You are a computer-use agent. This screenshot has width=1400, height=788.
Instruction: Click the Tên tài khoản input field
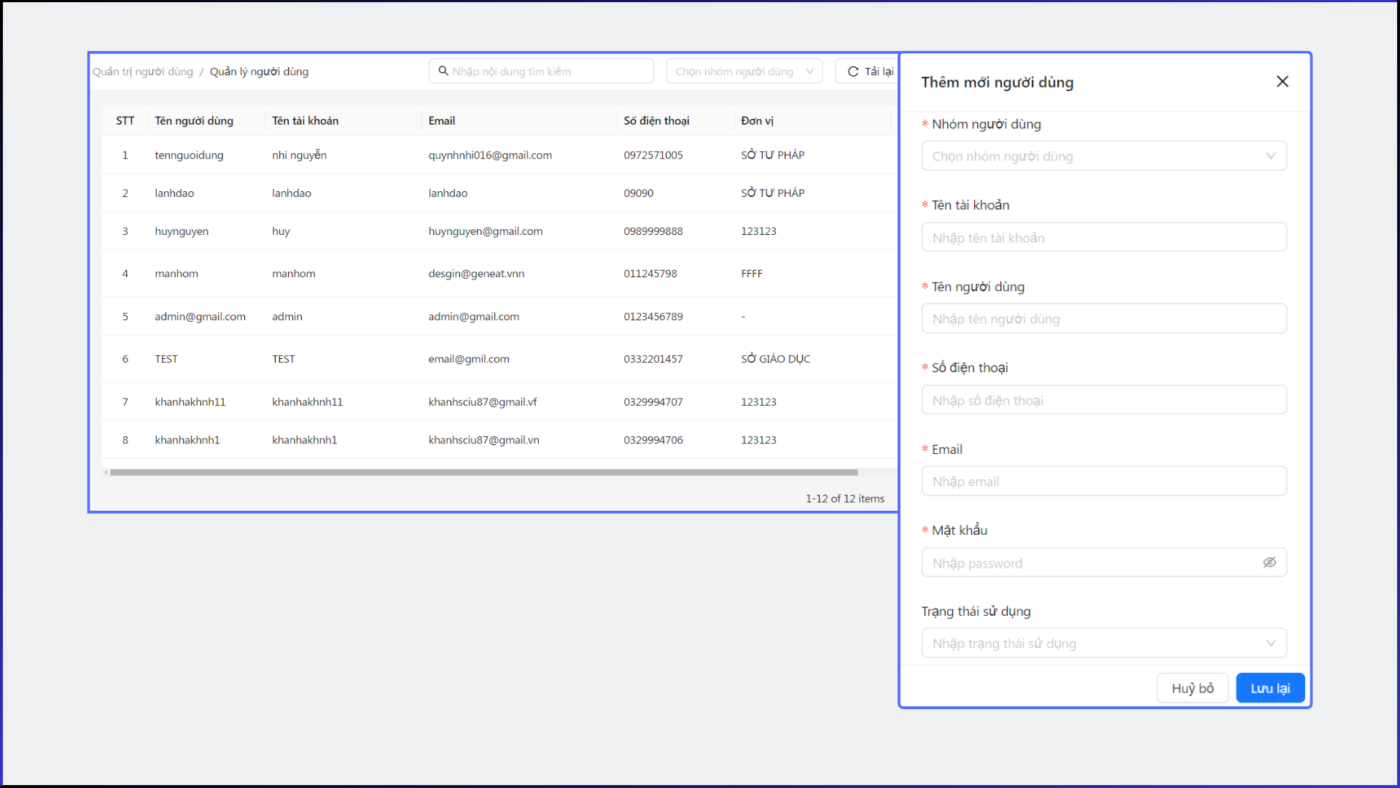(1104, 237)
